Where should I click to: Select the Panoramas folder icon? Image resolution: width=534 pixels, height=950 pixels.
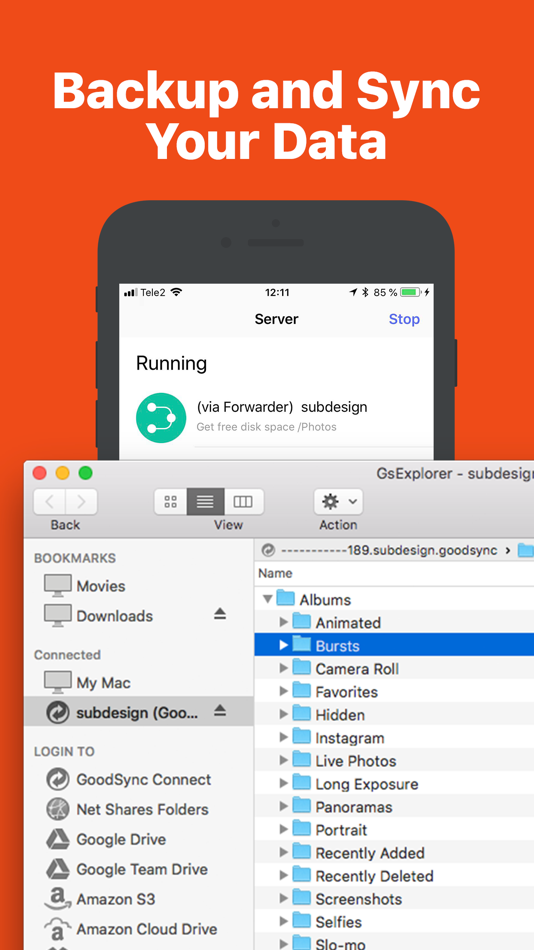pyautogui.click(x=301, y=806)
